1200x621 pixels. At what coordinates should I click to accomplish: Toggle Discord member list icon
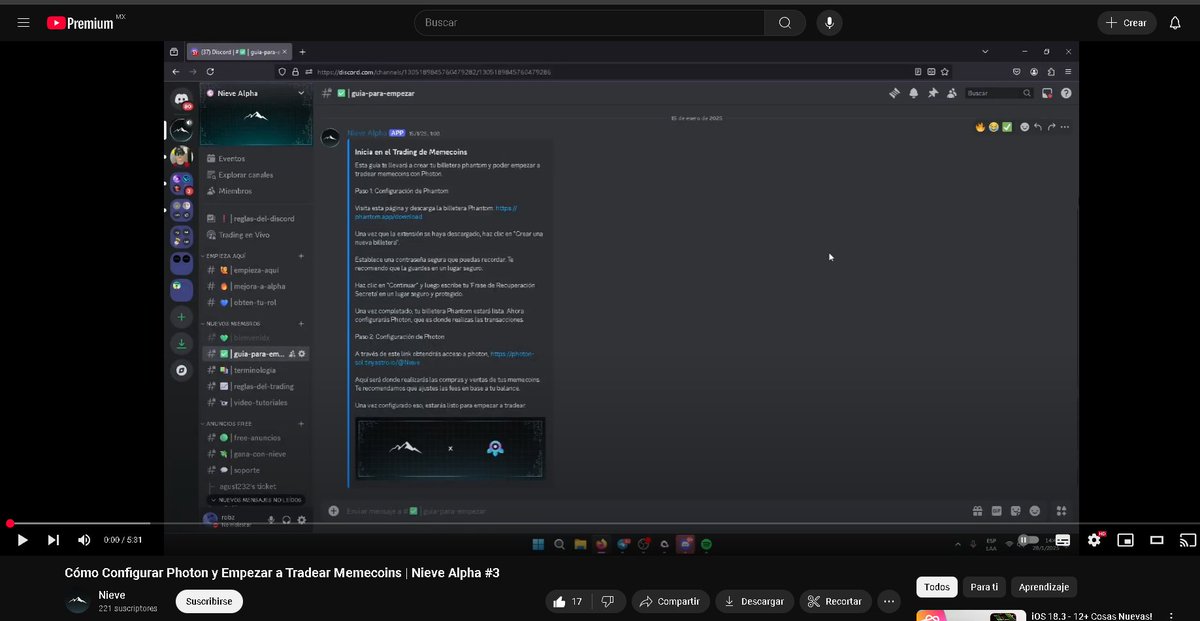[x=950, y=93]
